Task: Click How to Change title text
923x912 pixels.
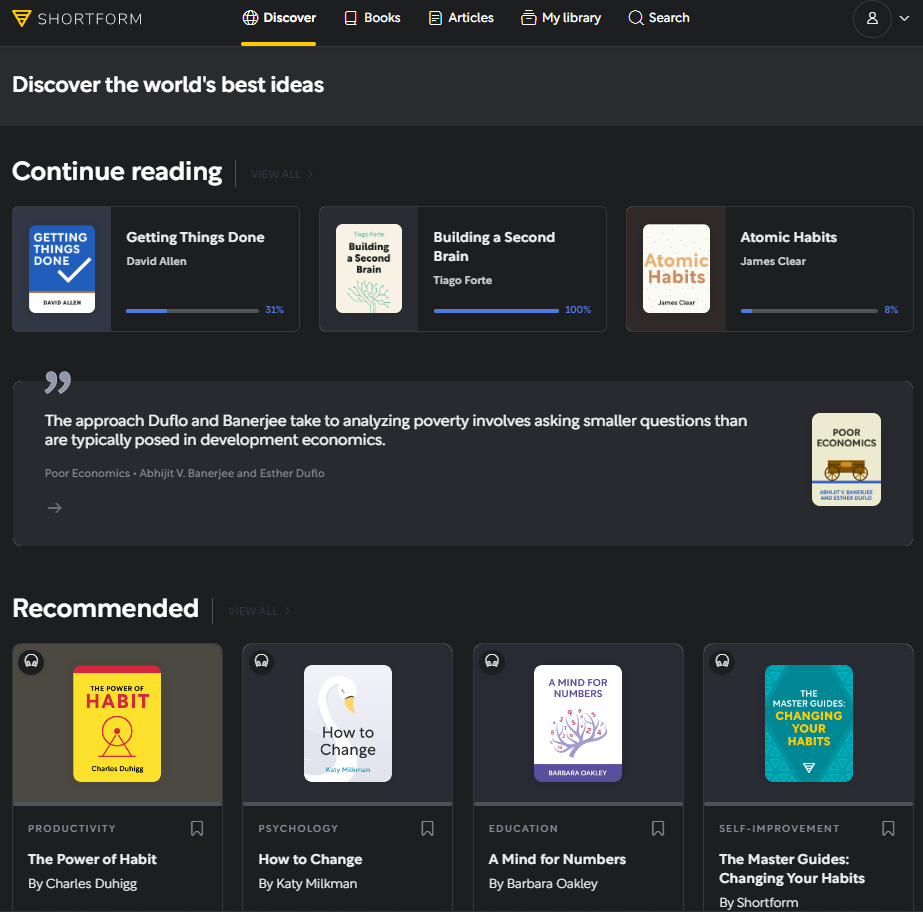Action: point(310,860)
